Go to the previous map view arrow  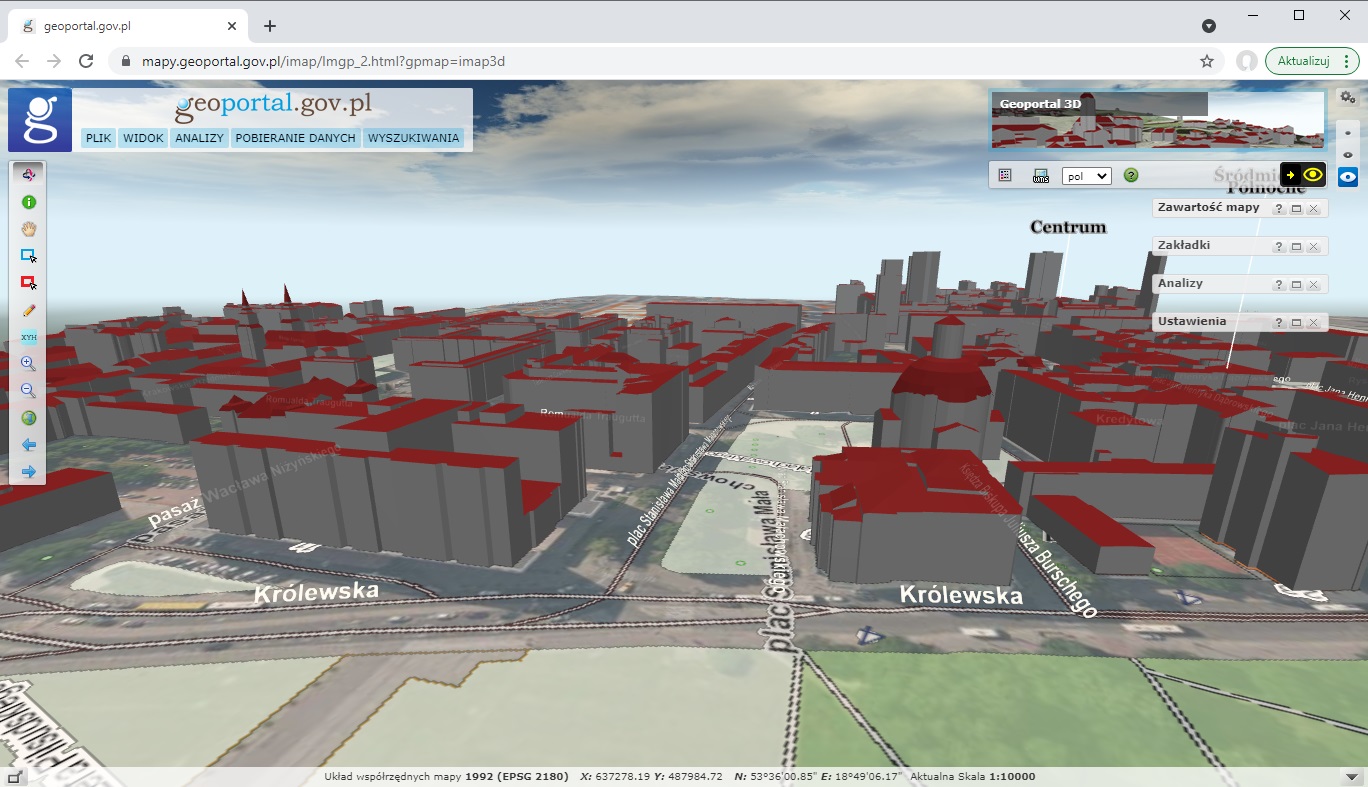click(28, 445)
